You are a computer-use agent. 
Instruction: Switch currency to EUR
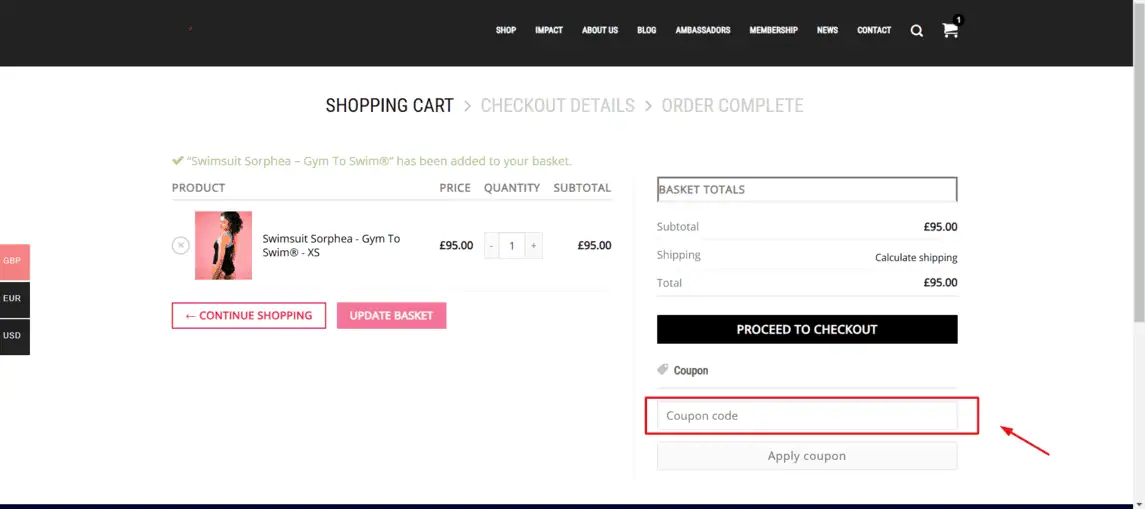click(15, 299)
